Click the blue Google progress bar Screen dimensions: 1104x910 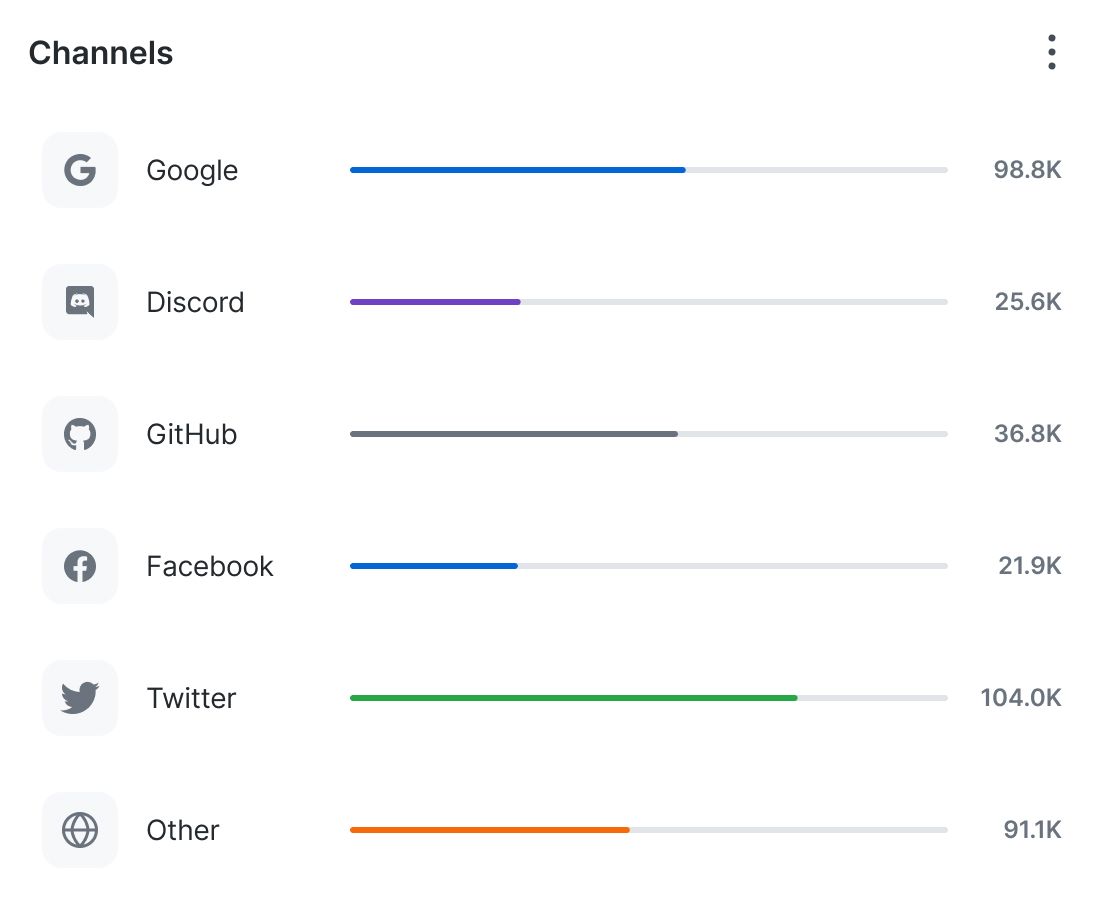(517, 170)
